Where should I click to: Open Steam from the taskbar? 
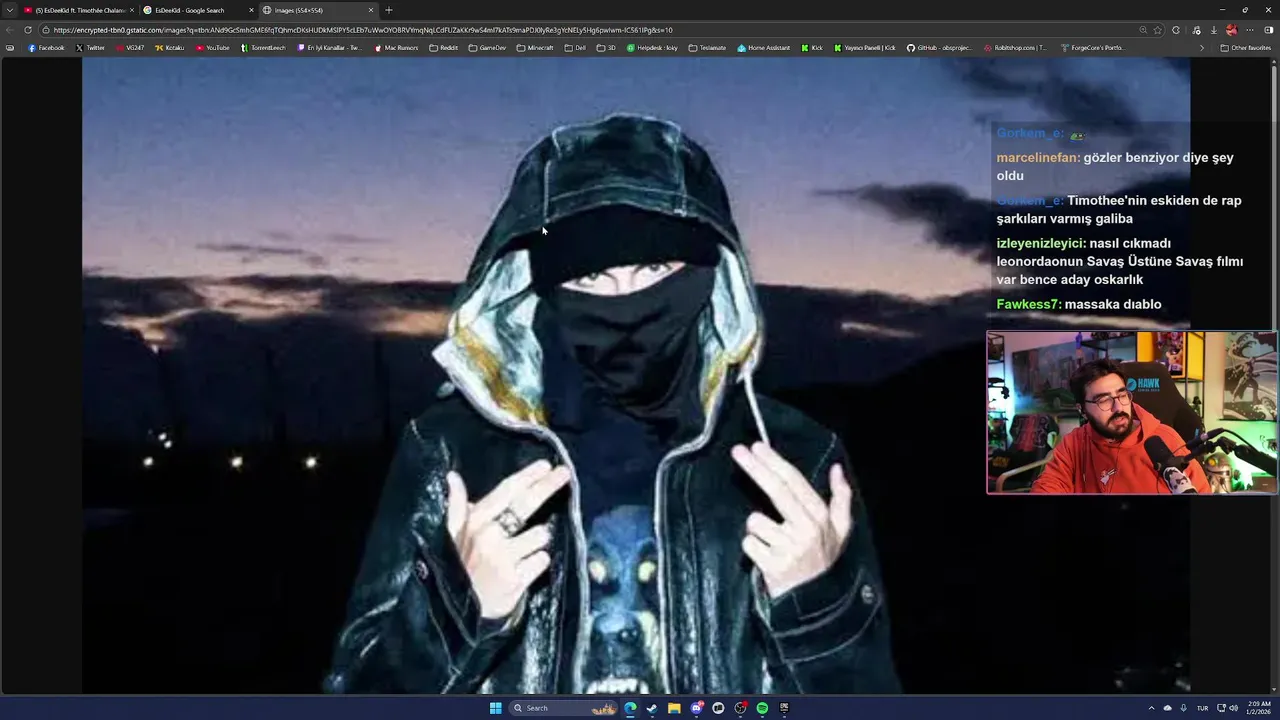click(x=652, y=708)
